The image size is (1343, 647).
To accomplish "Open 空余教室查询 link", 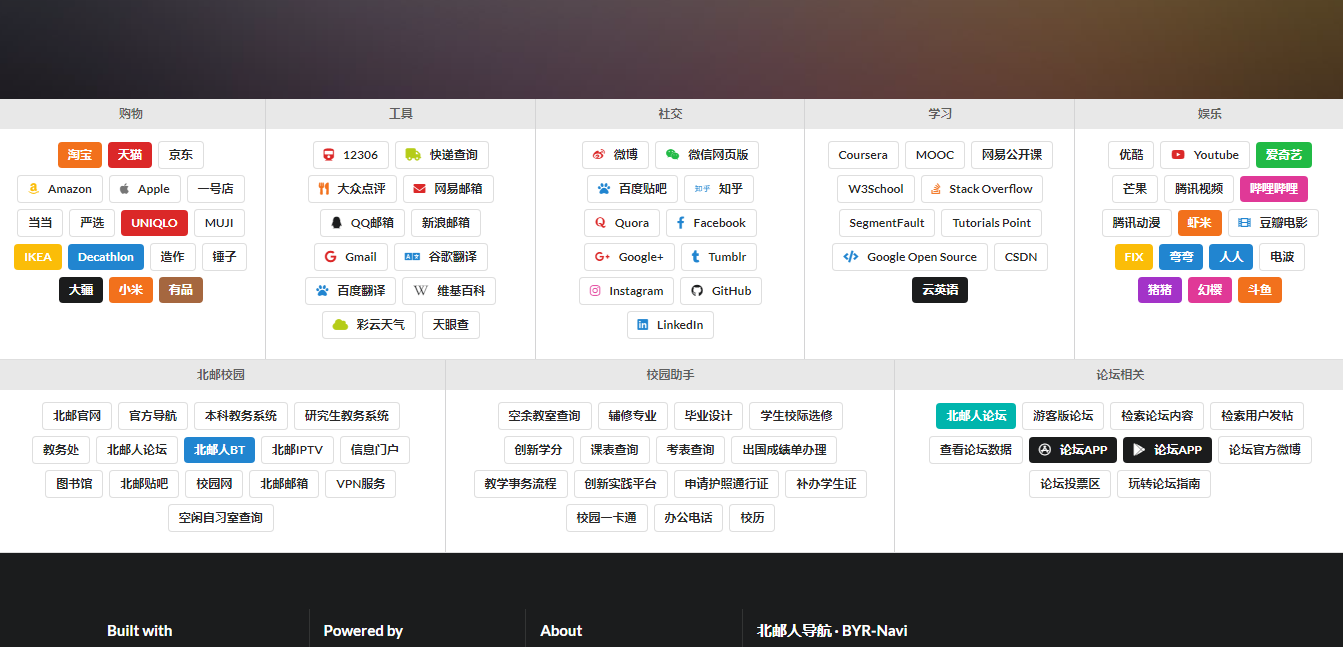I will [545, 416].
